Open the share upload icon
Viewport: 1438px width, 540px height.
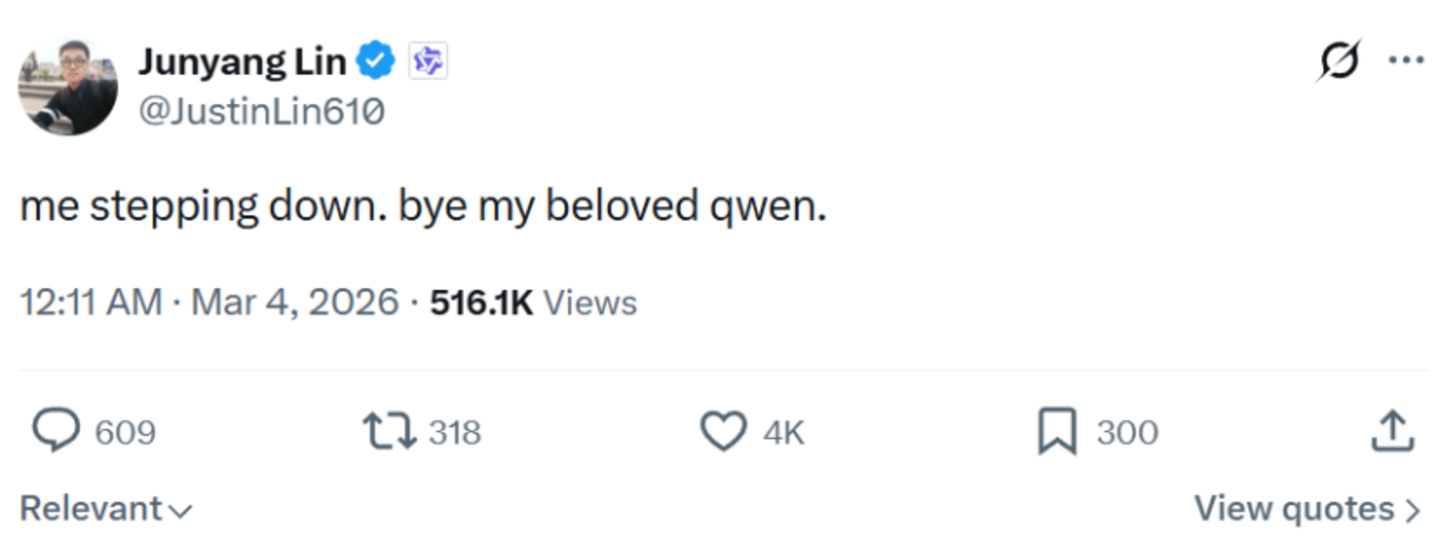(1392, 431)
